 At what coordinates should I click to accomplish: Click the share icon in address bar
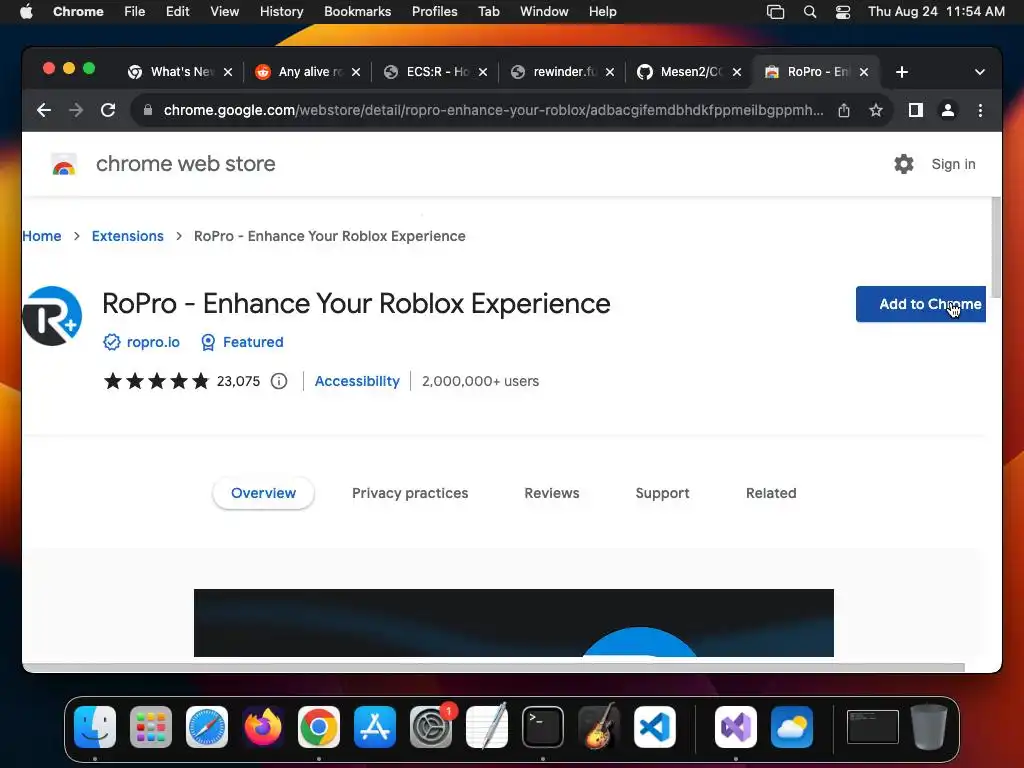[844, 110]
